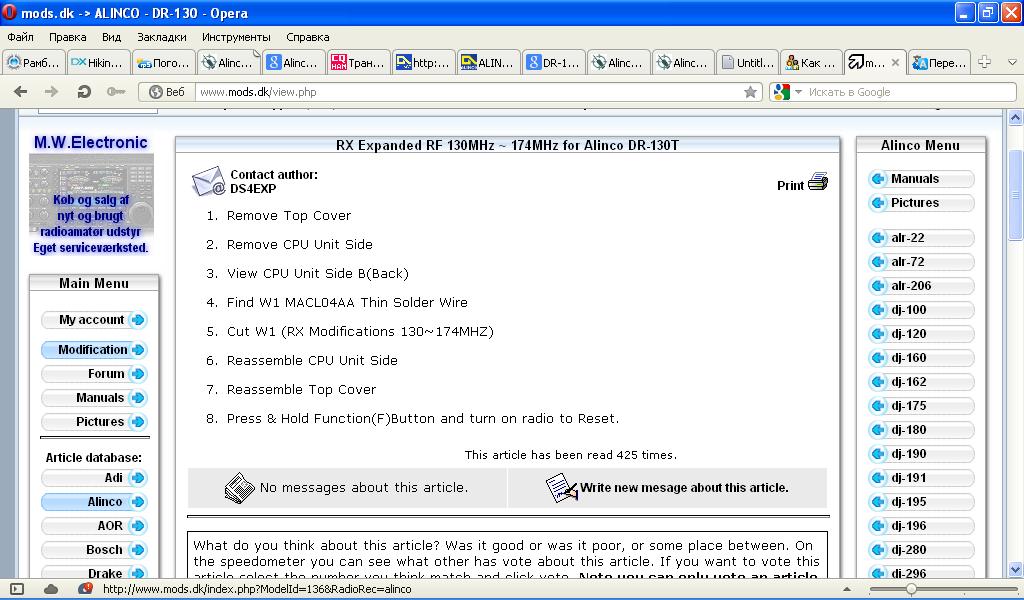Open alr-22 in Alinco Menu
The image size is (1024, 600).
coord(921,238)
